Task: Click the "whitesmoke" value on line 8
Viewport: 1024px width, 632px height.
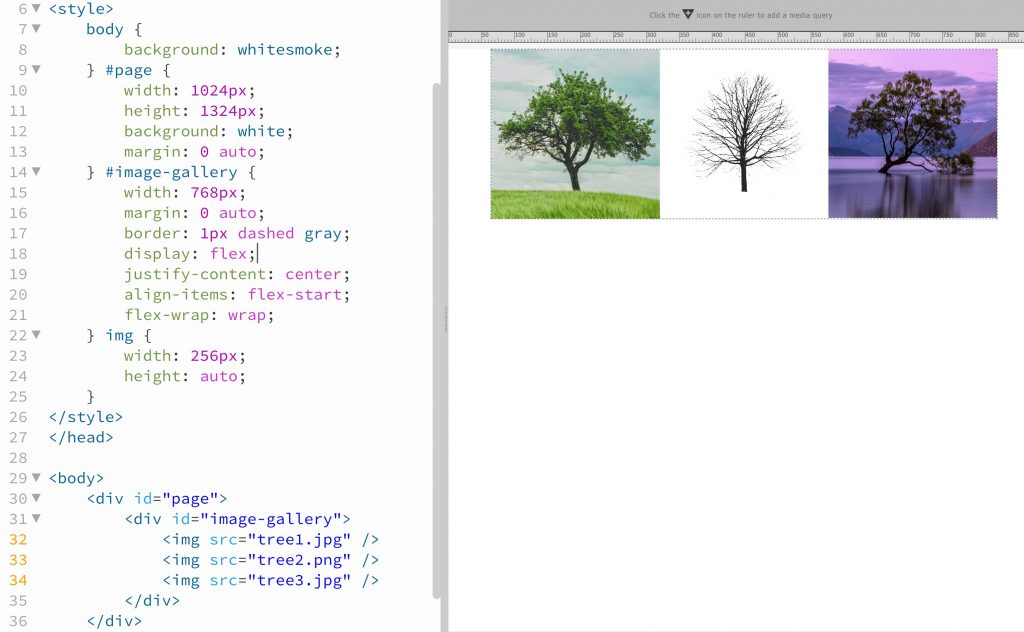Action: pos(285,50)
